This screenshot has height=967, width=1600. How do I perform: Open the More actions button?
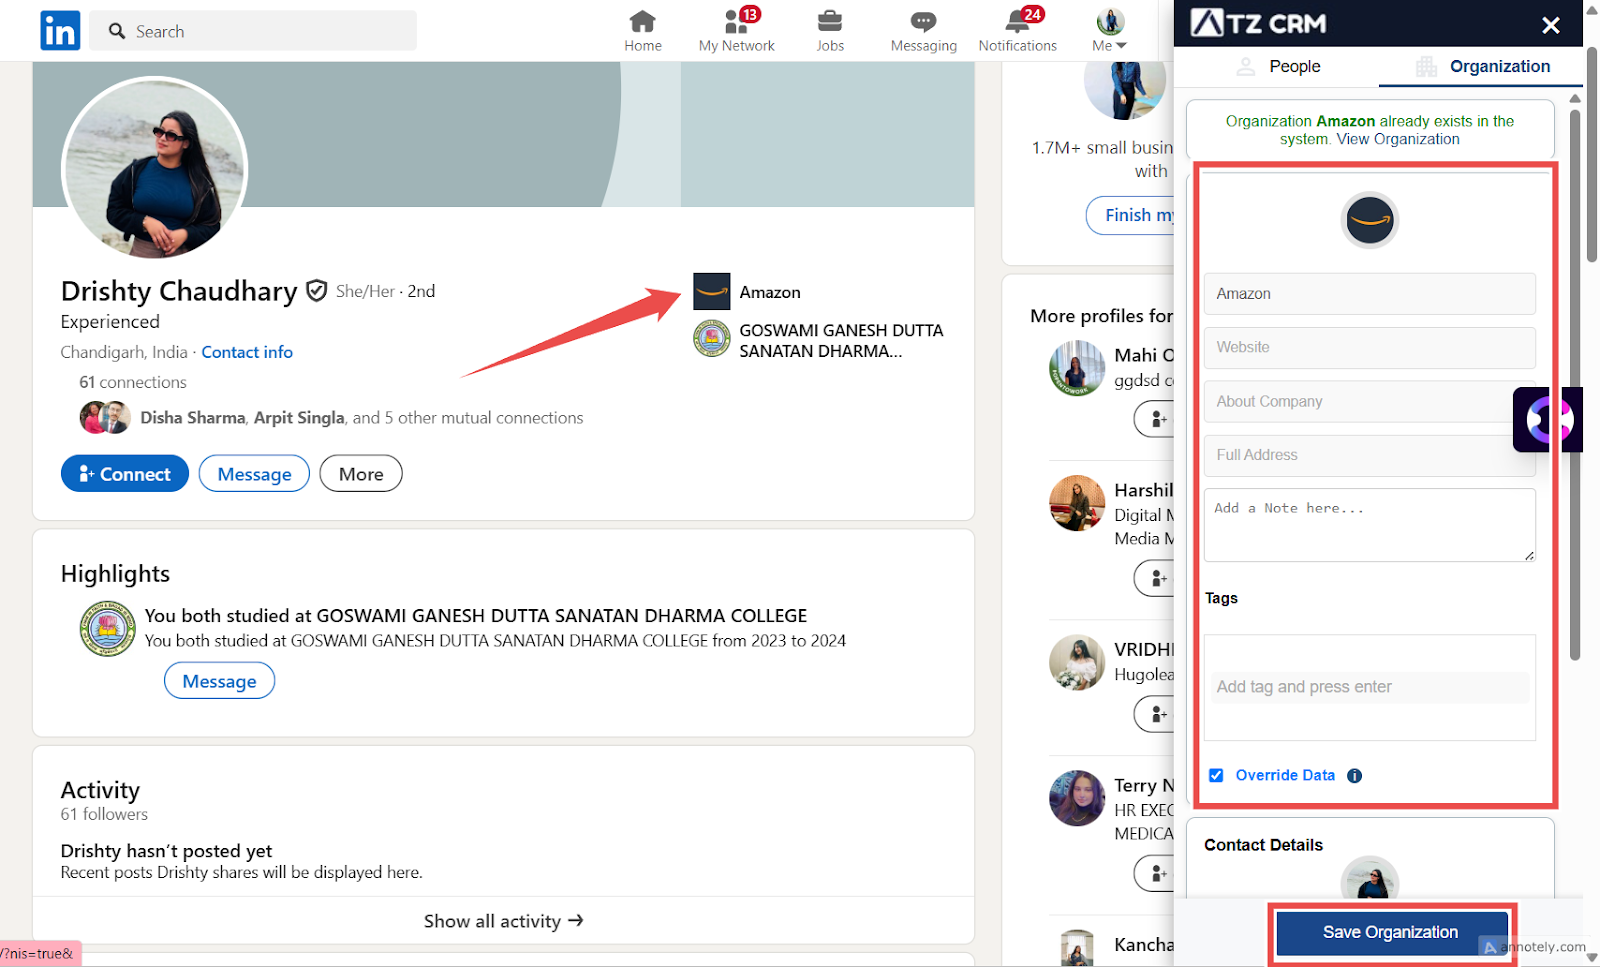(361, 474)
